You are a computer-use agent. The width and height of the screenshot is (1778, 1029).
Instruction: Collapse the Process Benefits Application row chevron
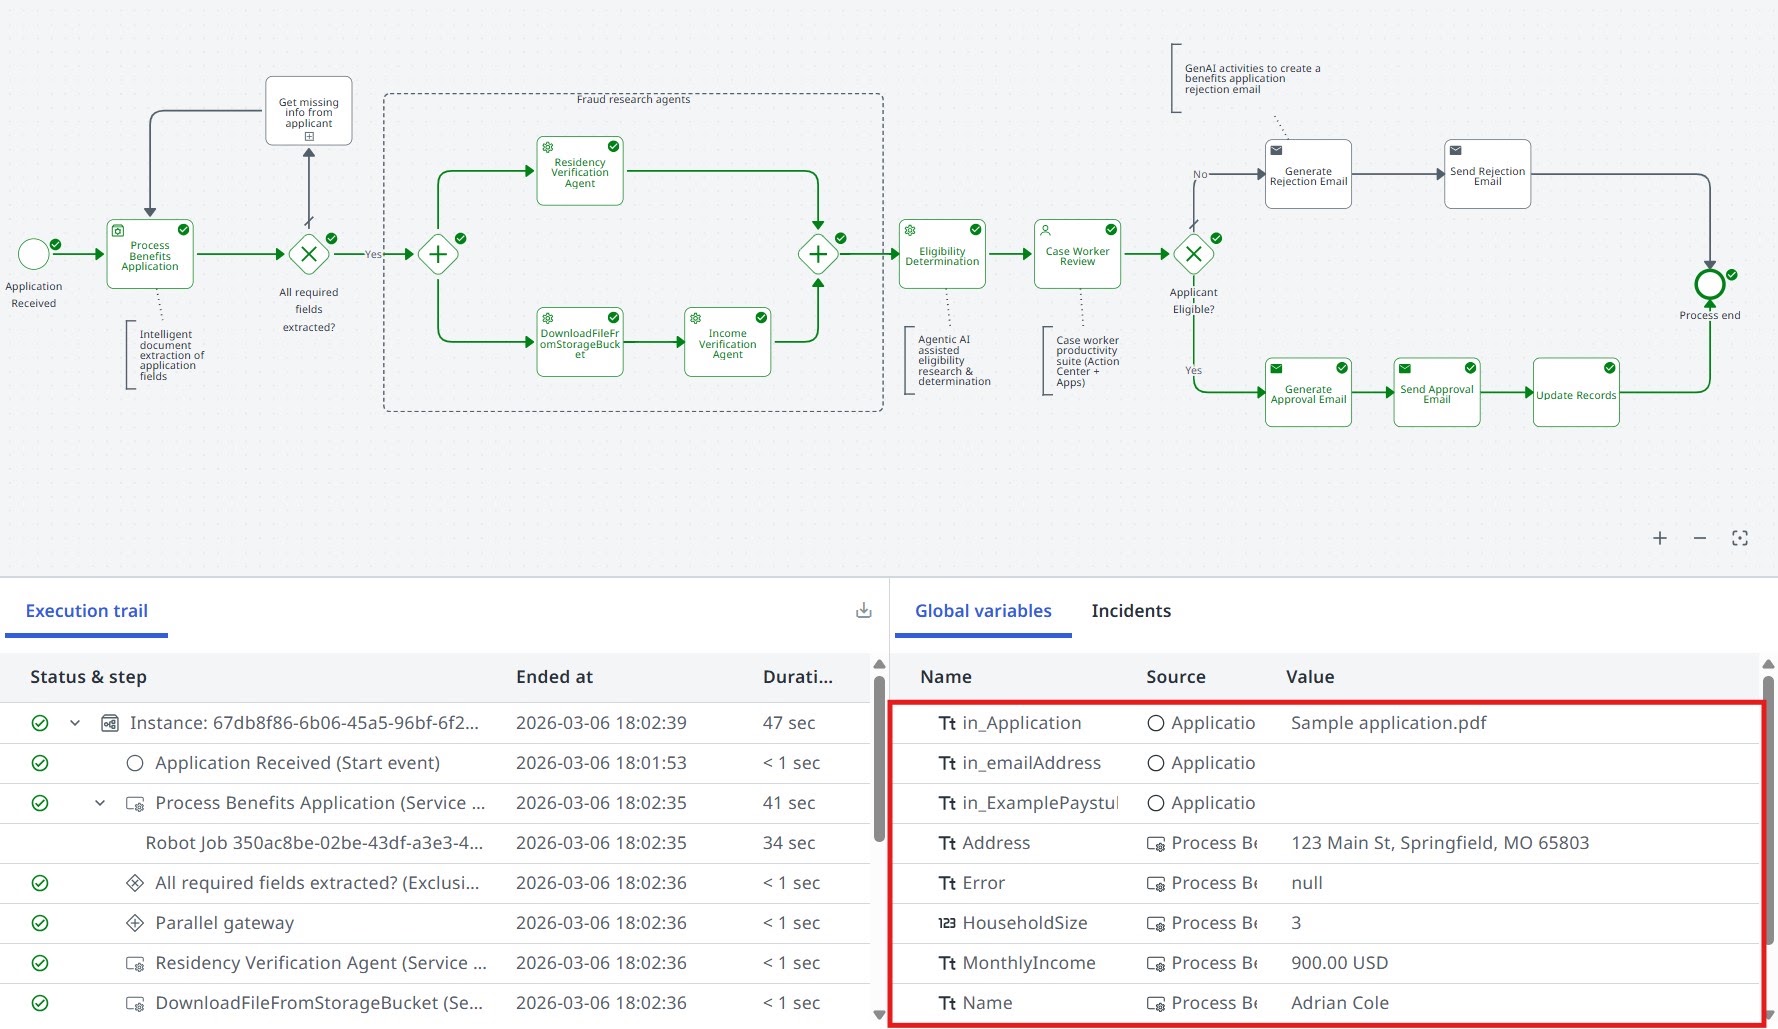click(x=100, y=803)
